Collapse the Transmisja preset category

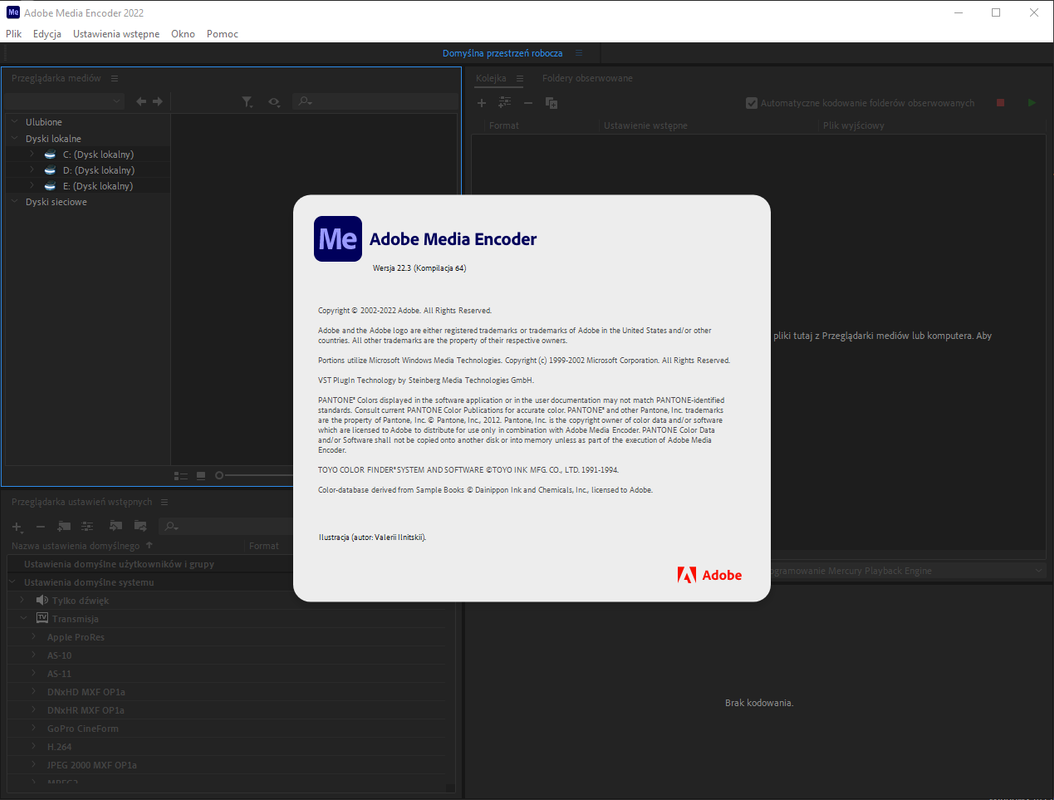click(24, 618)
